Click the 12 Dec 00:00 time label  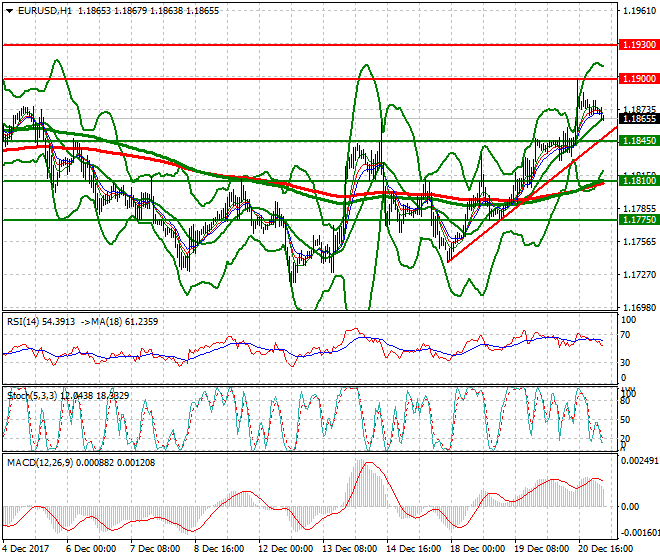tap(285, 549)
